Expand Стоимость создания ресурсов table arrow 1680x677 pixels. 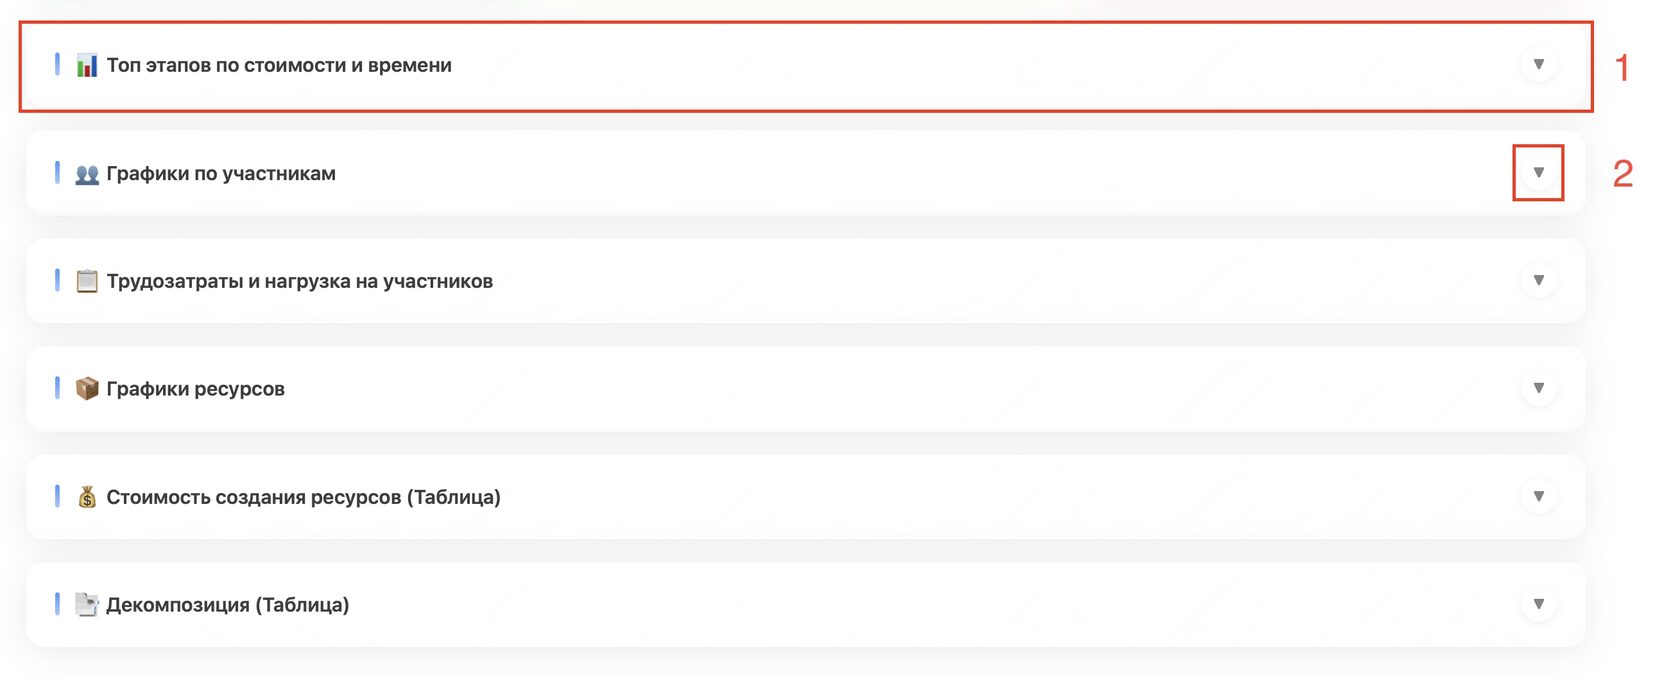(1538, 496)
